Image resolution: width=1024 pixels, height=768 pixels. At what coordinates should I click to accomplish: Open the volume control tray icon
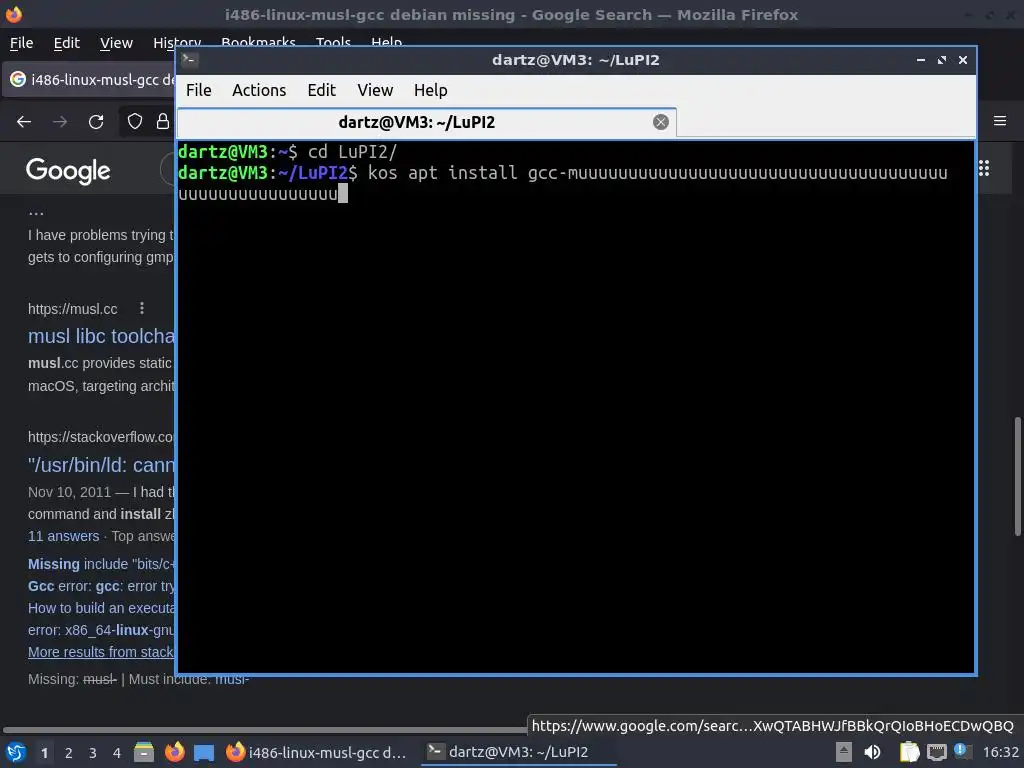(872, 752)
